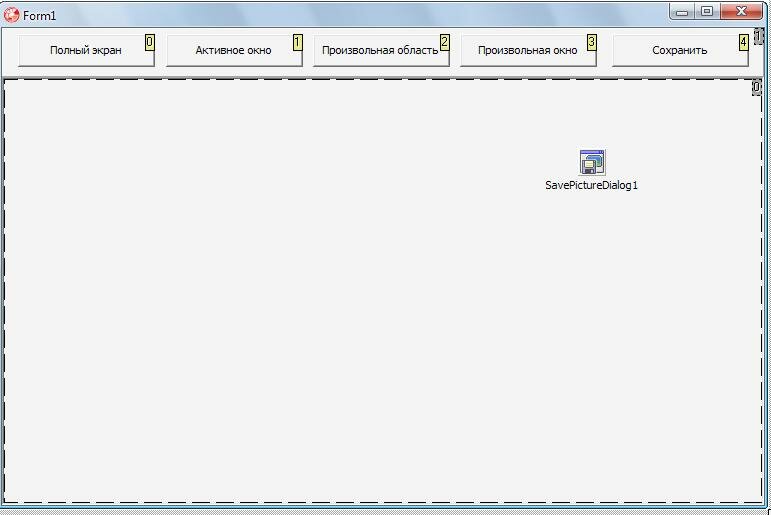771x515 pixels.
Task: Click tab order badge 1 on Активное окно
Action: coord(297,42)
